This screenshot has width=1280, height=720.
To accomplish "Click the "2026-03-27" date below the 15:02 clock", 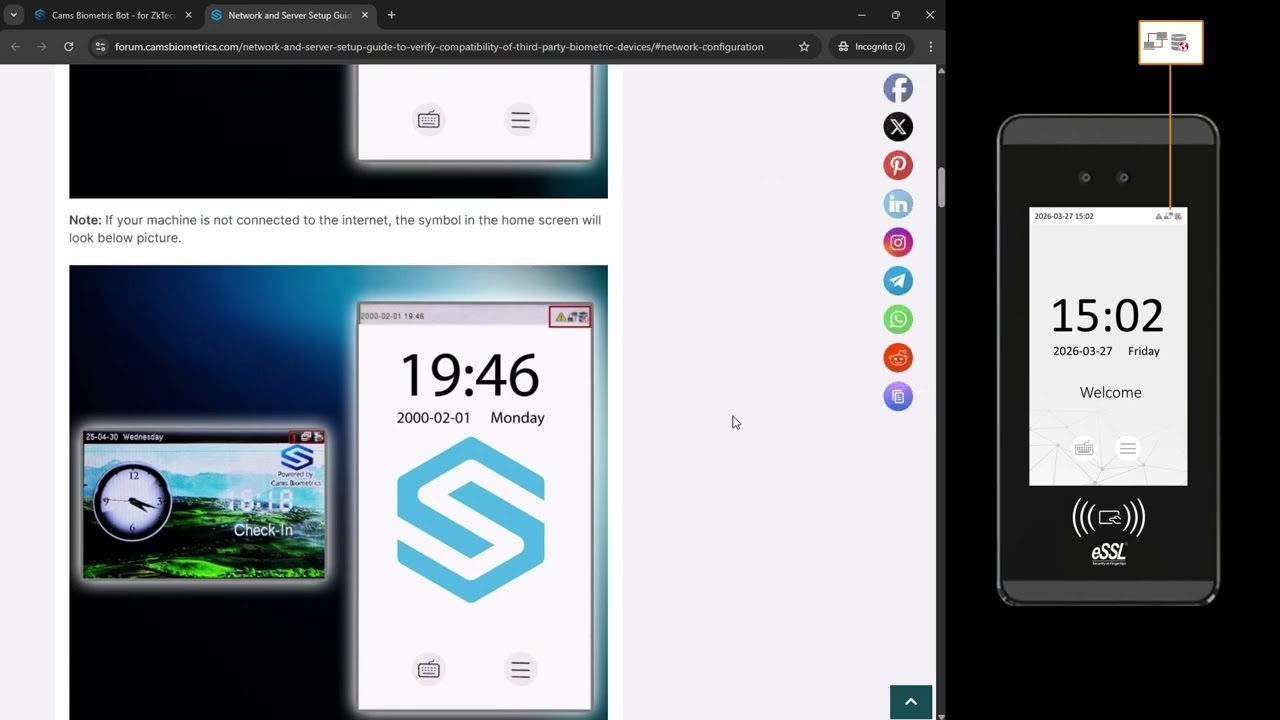I will 1083,351.
